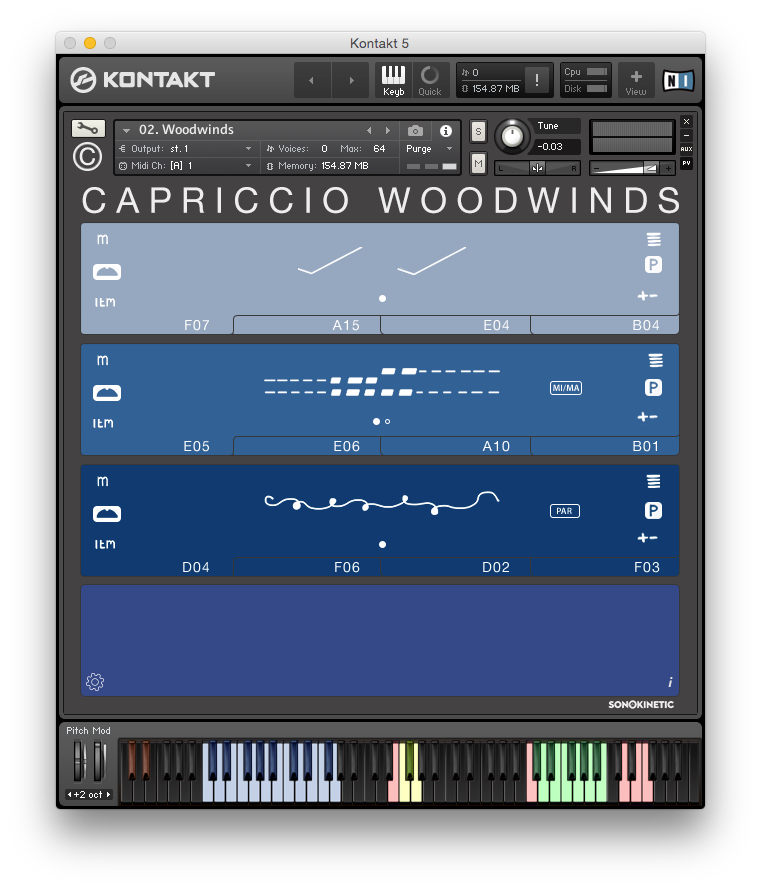Toggle the PAR button
This screenshot has width=761, height=889.
[564, 511]
